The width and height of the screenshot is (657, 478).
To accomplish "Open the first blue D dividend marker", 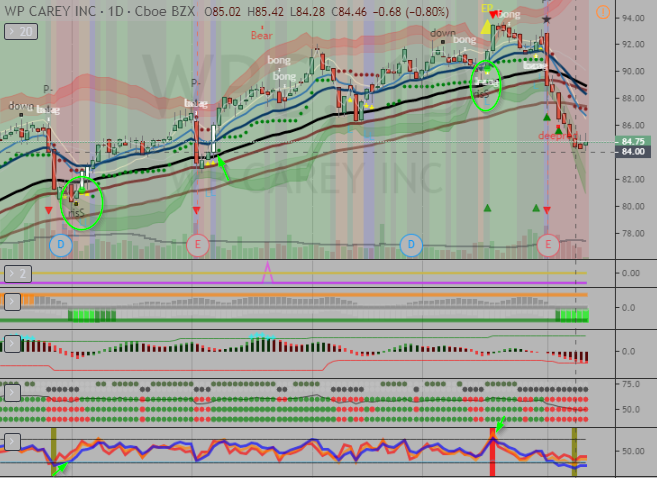I will click(61, 245).
